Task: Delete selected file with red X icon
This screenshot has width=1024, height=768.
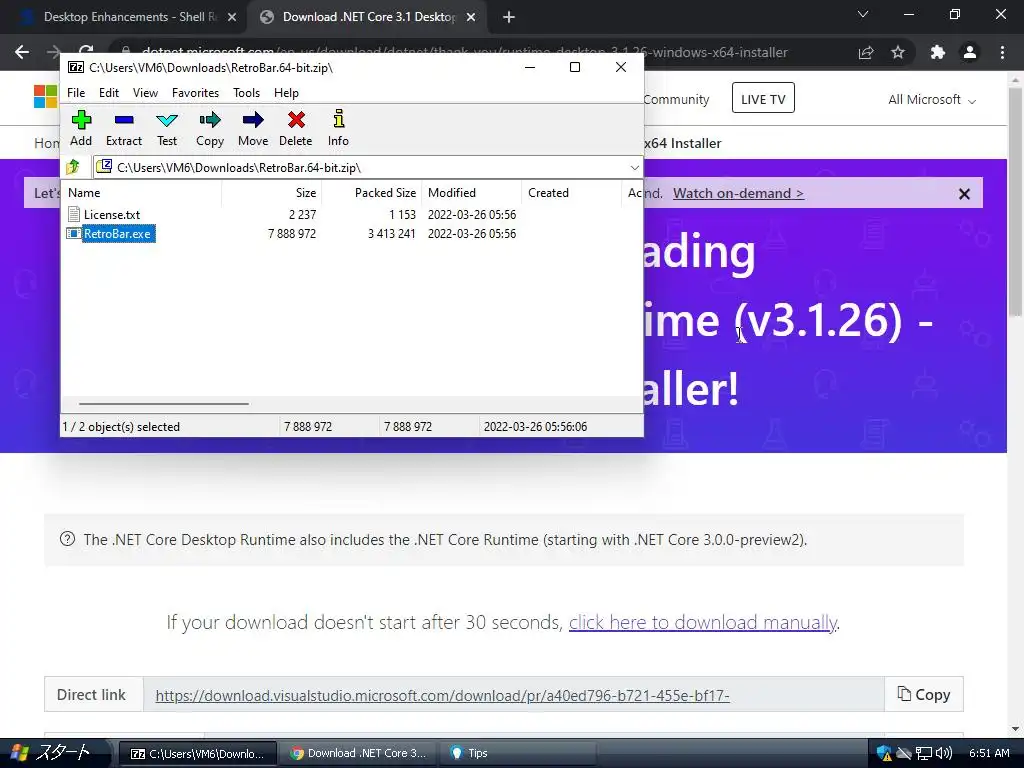Action: click(296, 129)
